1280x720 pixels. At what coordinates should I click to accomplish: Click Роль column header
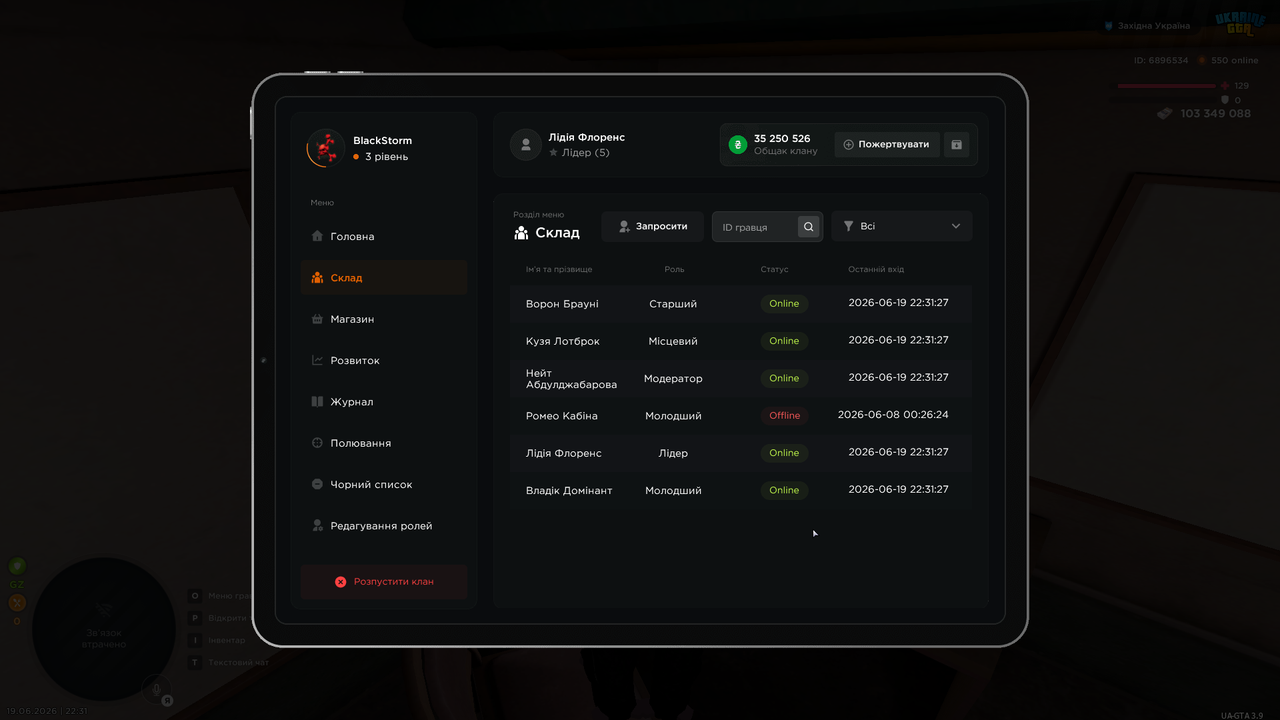674,269
